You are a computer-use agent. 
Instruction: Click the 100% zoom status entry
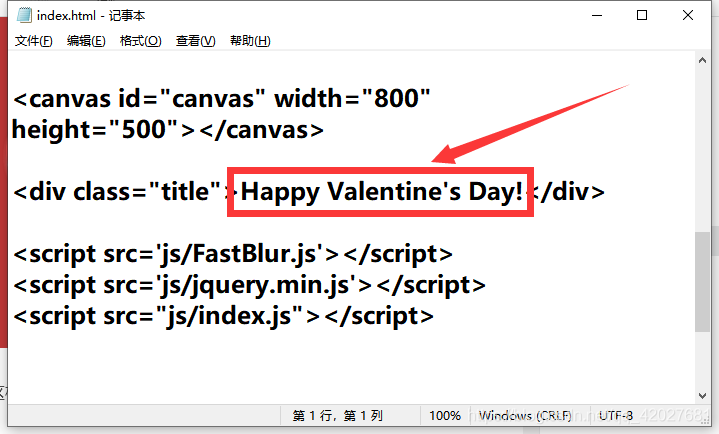coord(445,416)
